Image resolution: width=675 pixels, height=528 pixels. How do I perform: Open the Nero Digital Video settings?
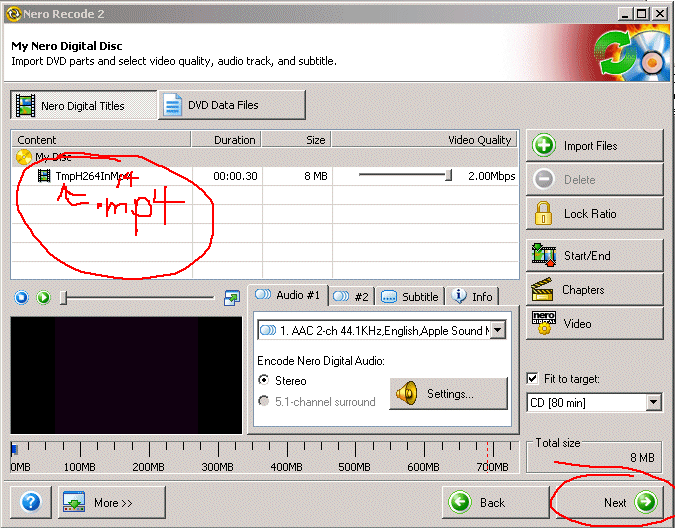click(x=594, y=323)
